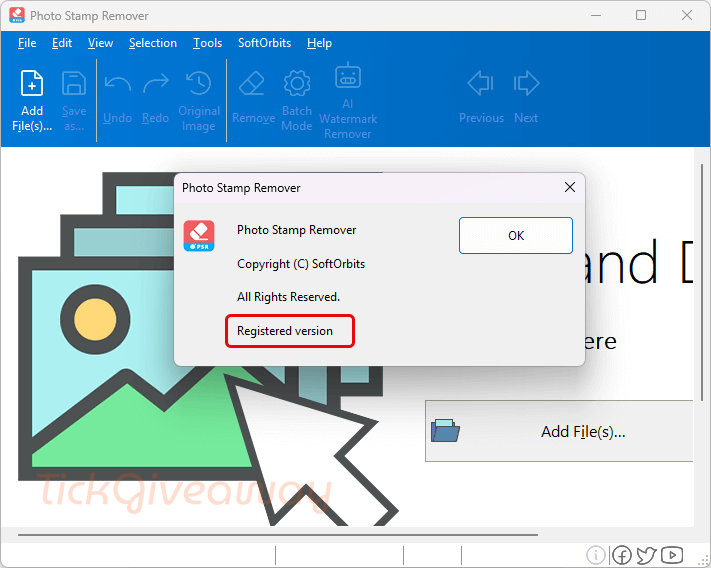
Task: Click the Original Image history icon
Action: pos(199,83)
